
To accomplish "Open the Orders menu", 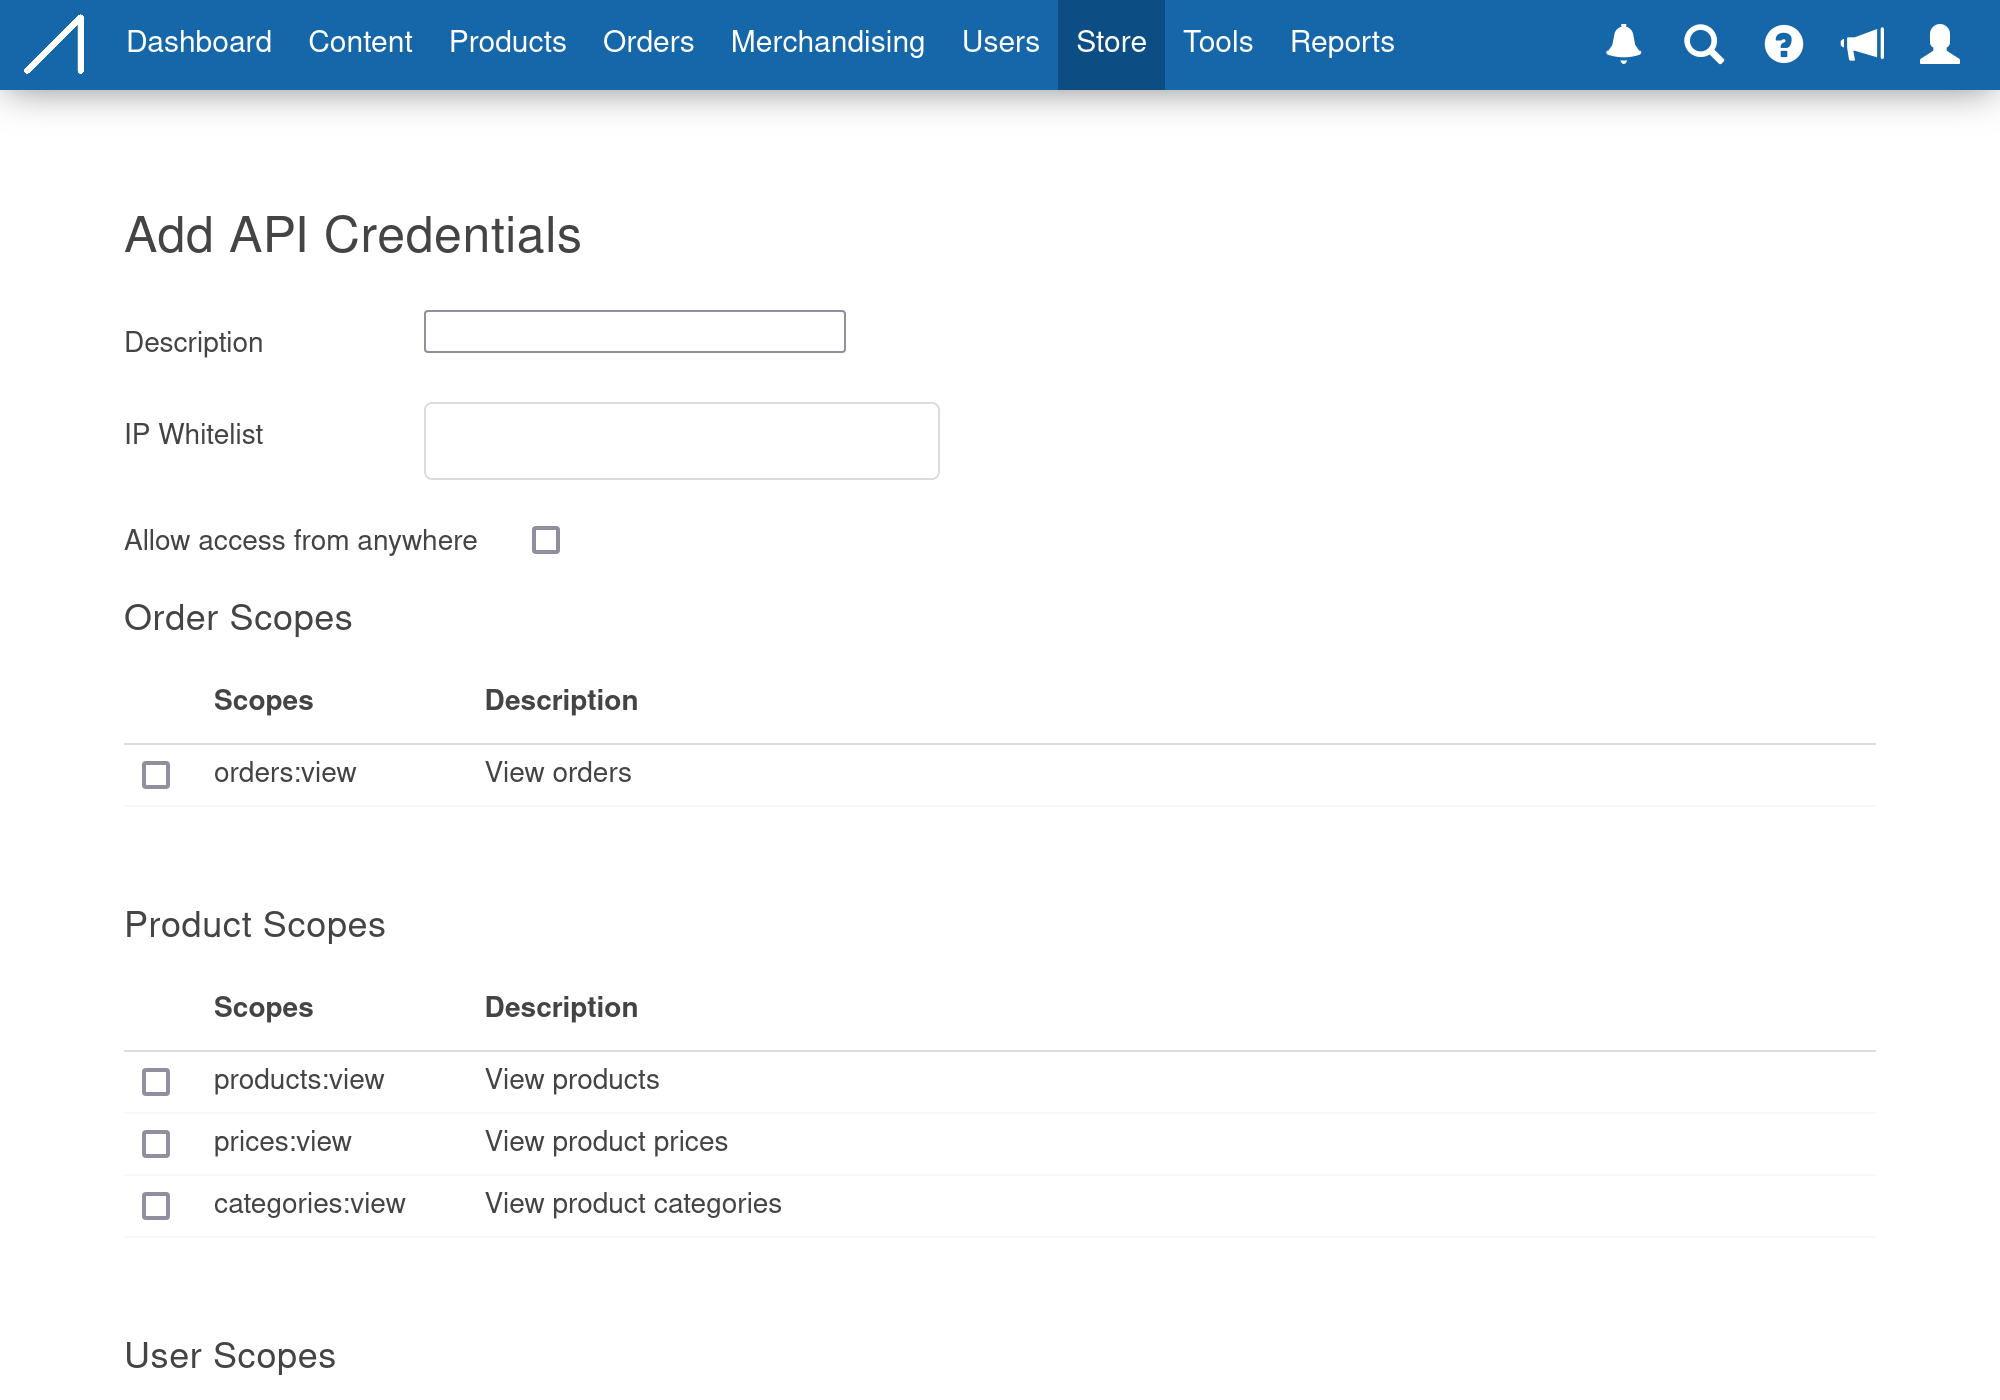I will [x=648, y=42].
